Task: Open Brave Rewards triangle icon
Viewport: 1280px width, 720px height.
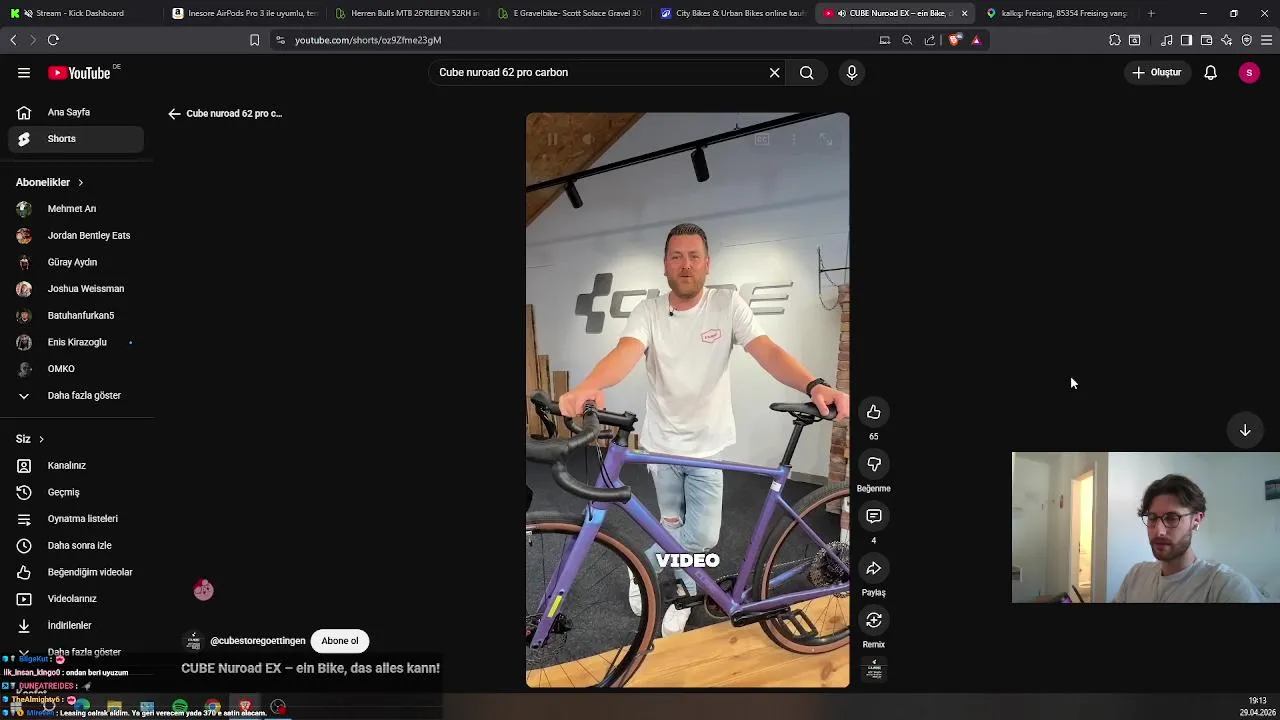Action: 976,40
